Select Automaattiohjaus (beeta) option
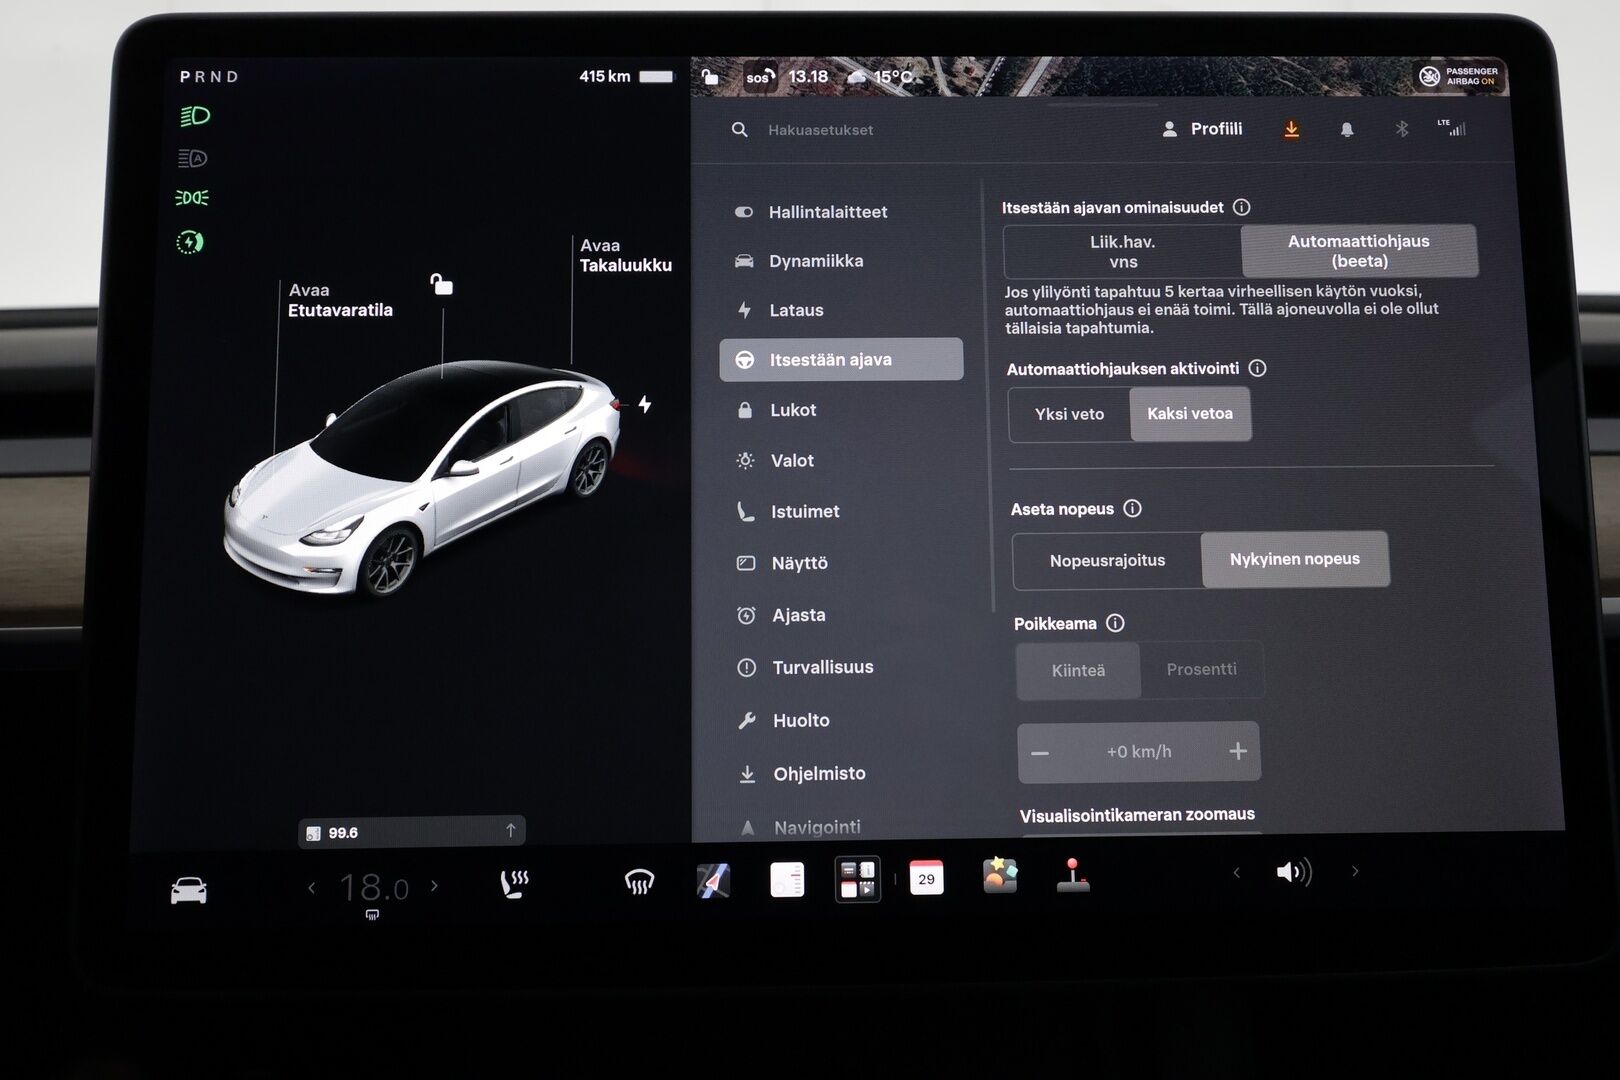The width and height of the screenshot is (1620, 1080). point(1359,251)
